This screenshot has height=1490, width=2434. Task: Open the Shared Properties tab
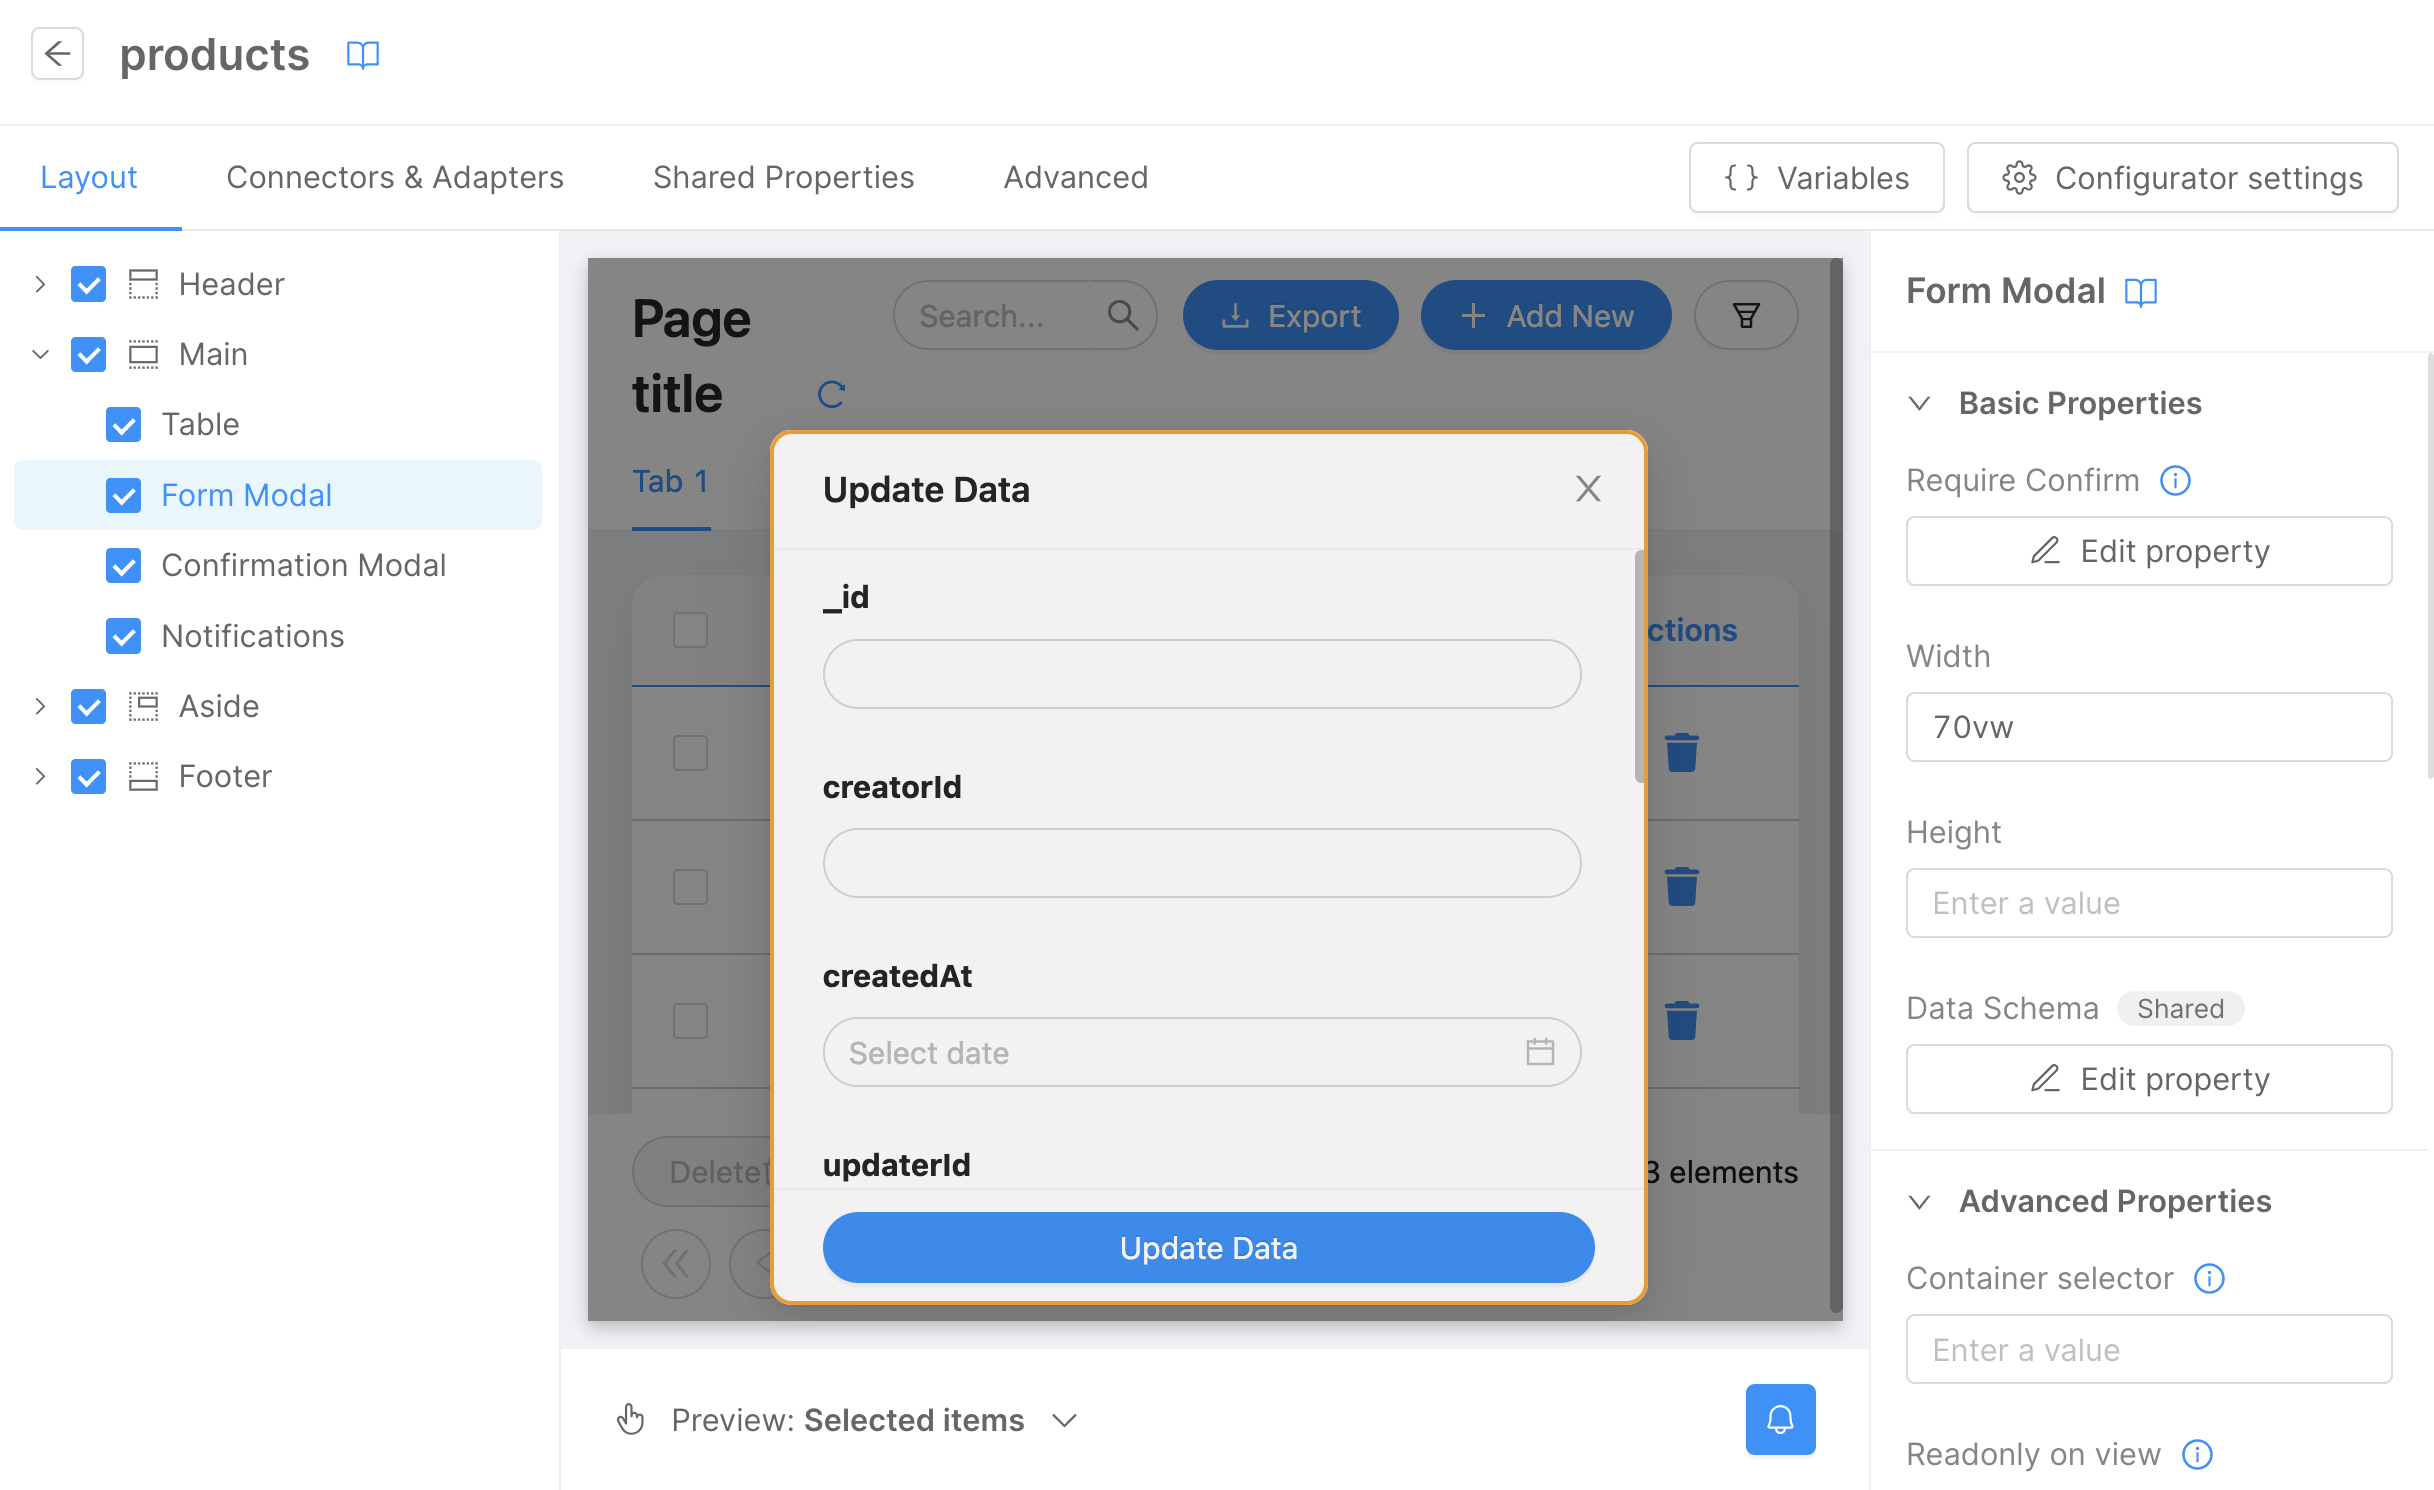pyautogui.click(x=783, y=177)
